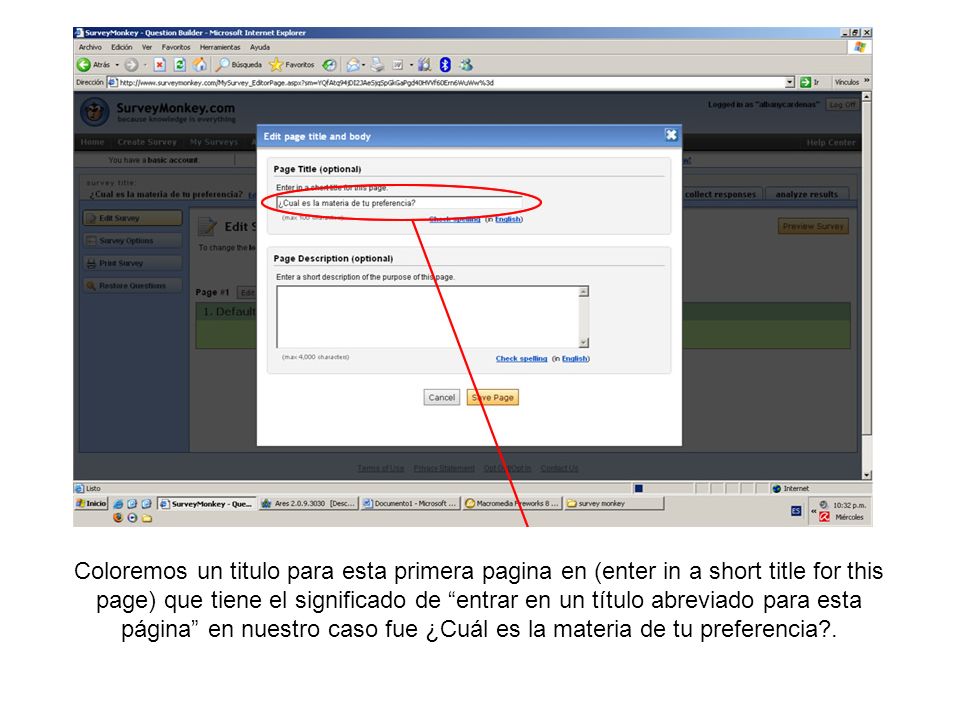Click the Research books toolbar icon
This screenshot has width=960, height=720.
[424, 64]
